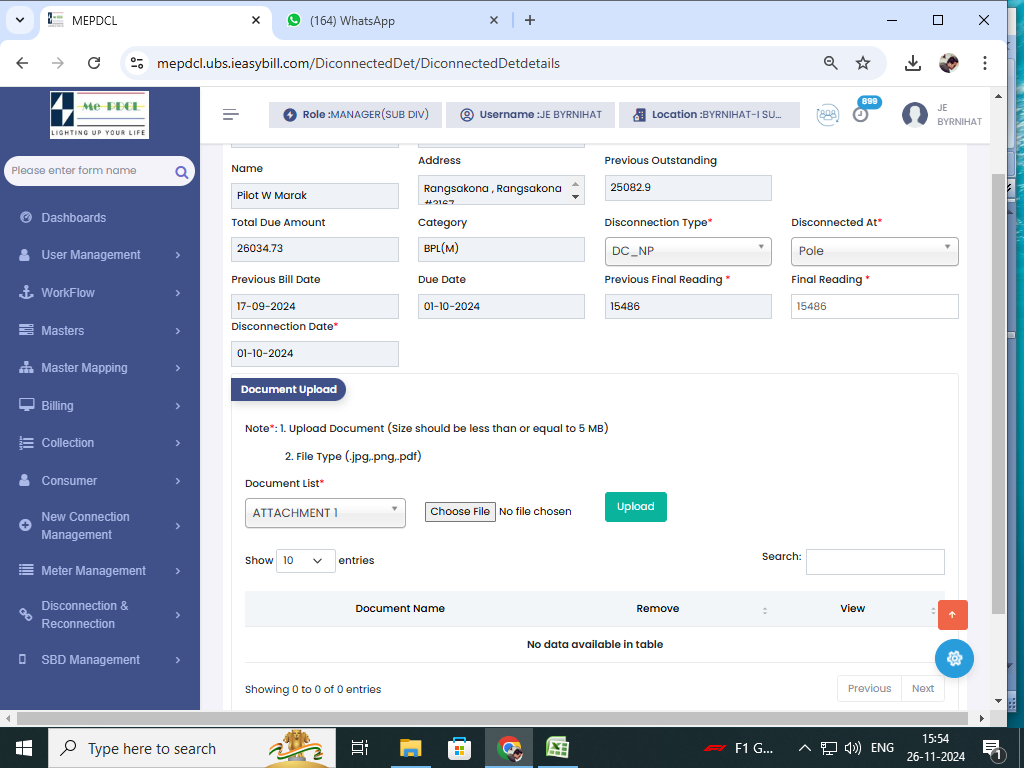Click the Windows taskbar search box
The width and height of the screenshot is (1024, 768).
(x=192, y=748)
